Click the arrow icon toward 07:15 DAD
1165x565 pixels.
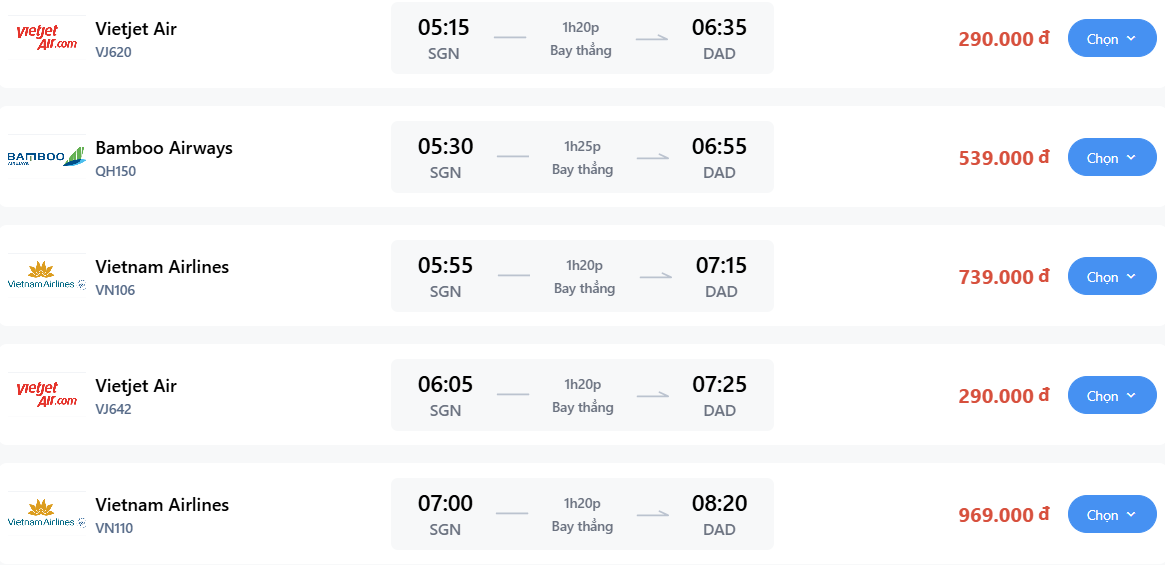pyautogui.click(x=655, y=276)
